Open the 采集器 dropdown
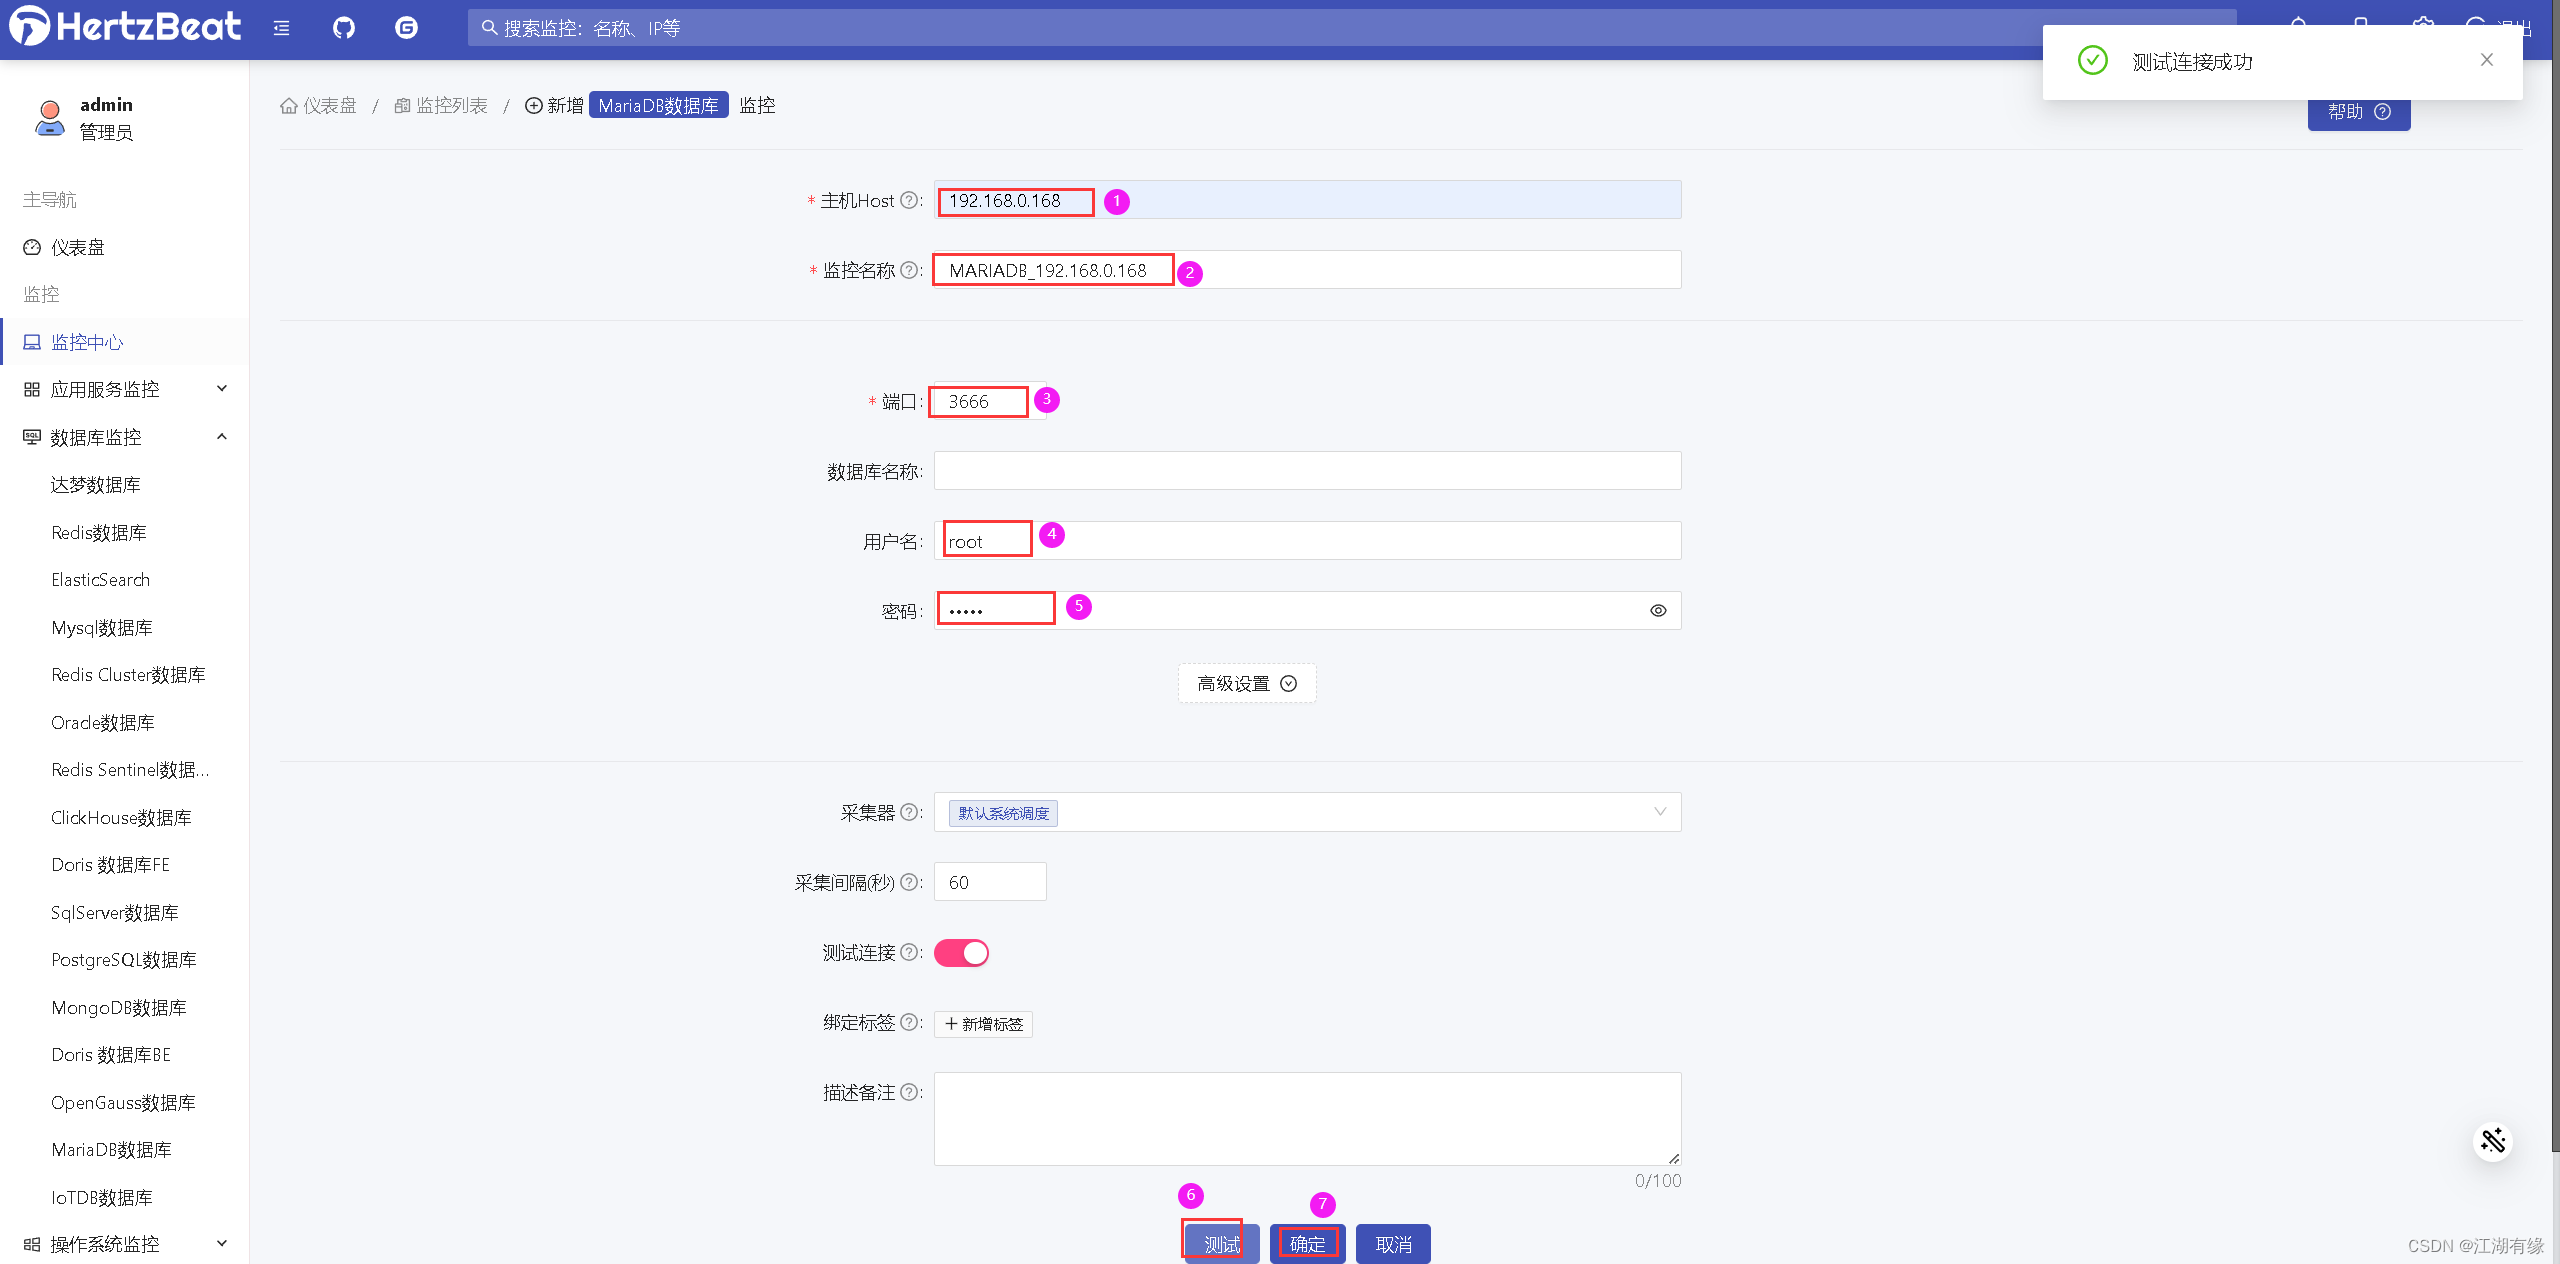2560x1264 pixels. tap(1307, 812)
